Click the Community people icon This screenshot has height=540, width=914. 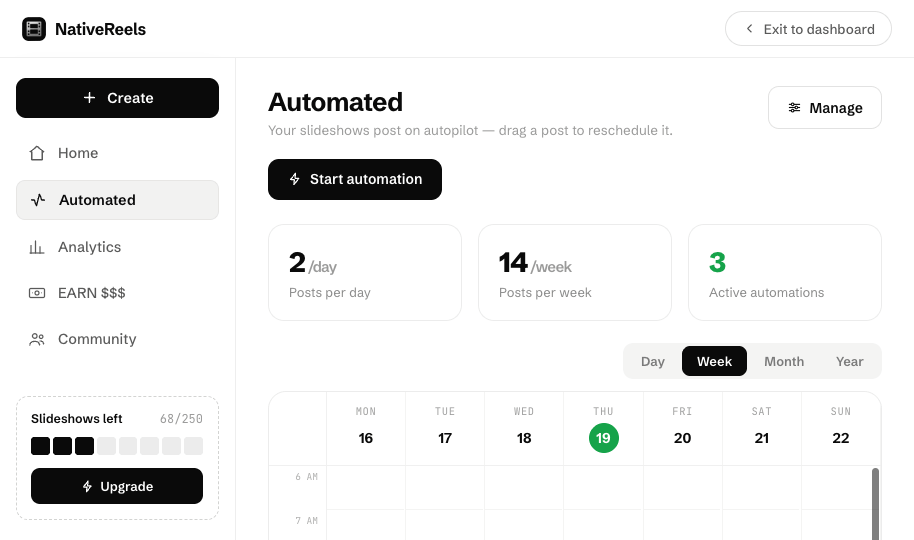(x=37, y=339)
